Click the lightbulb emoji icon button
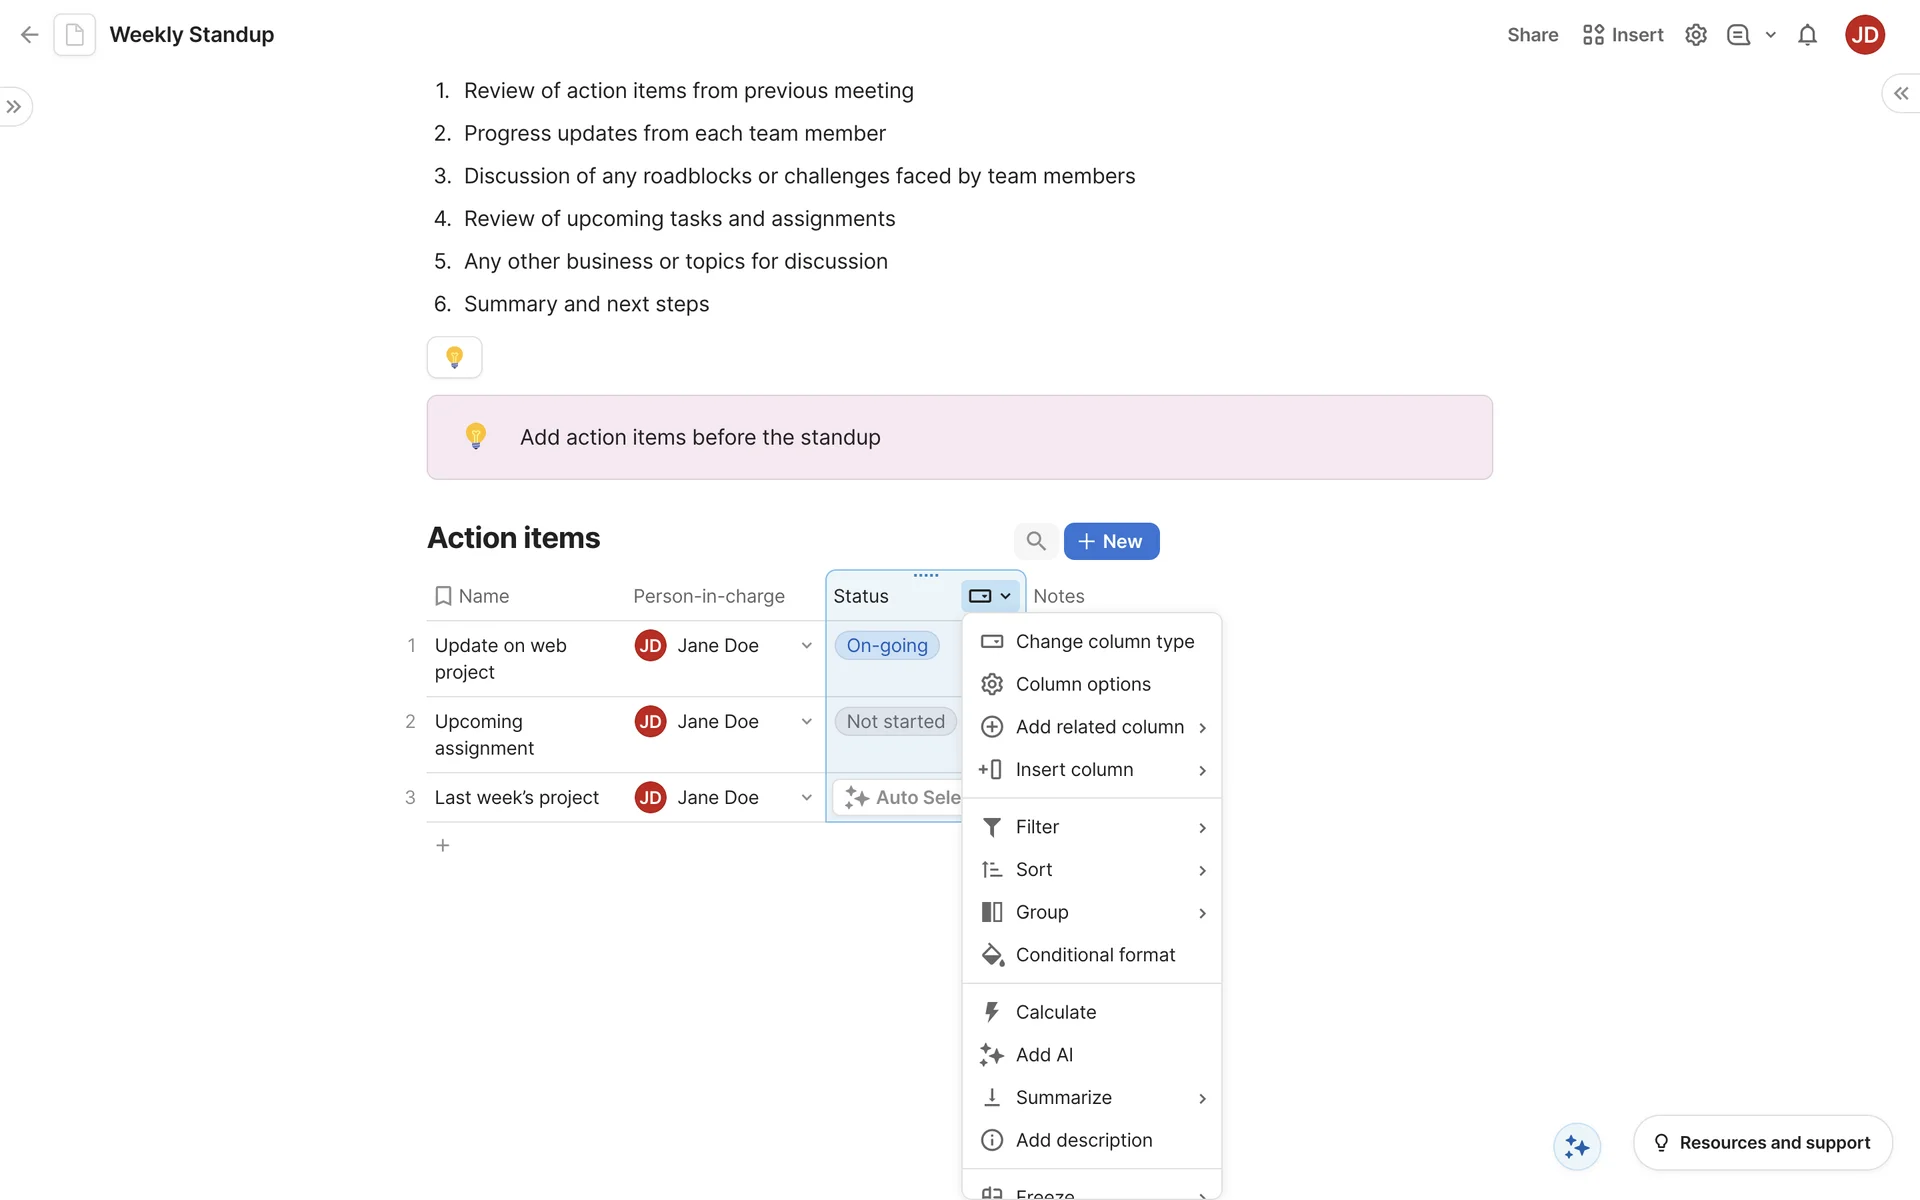The height and width of the screenshot is (1200, 1920). (x=455, y=357)
